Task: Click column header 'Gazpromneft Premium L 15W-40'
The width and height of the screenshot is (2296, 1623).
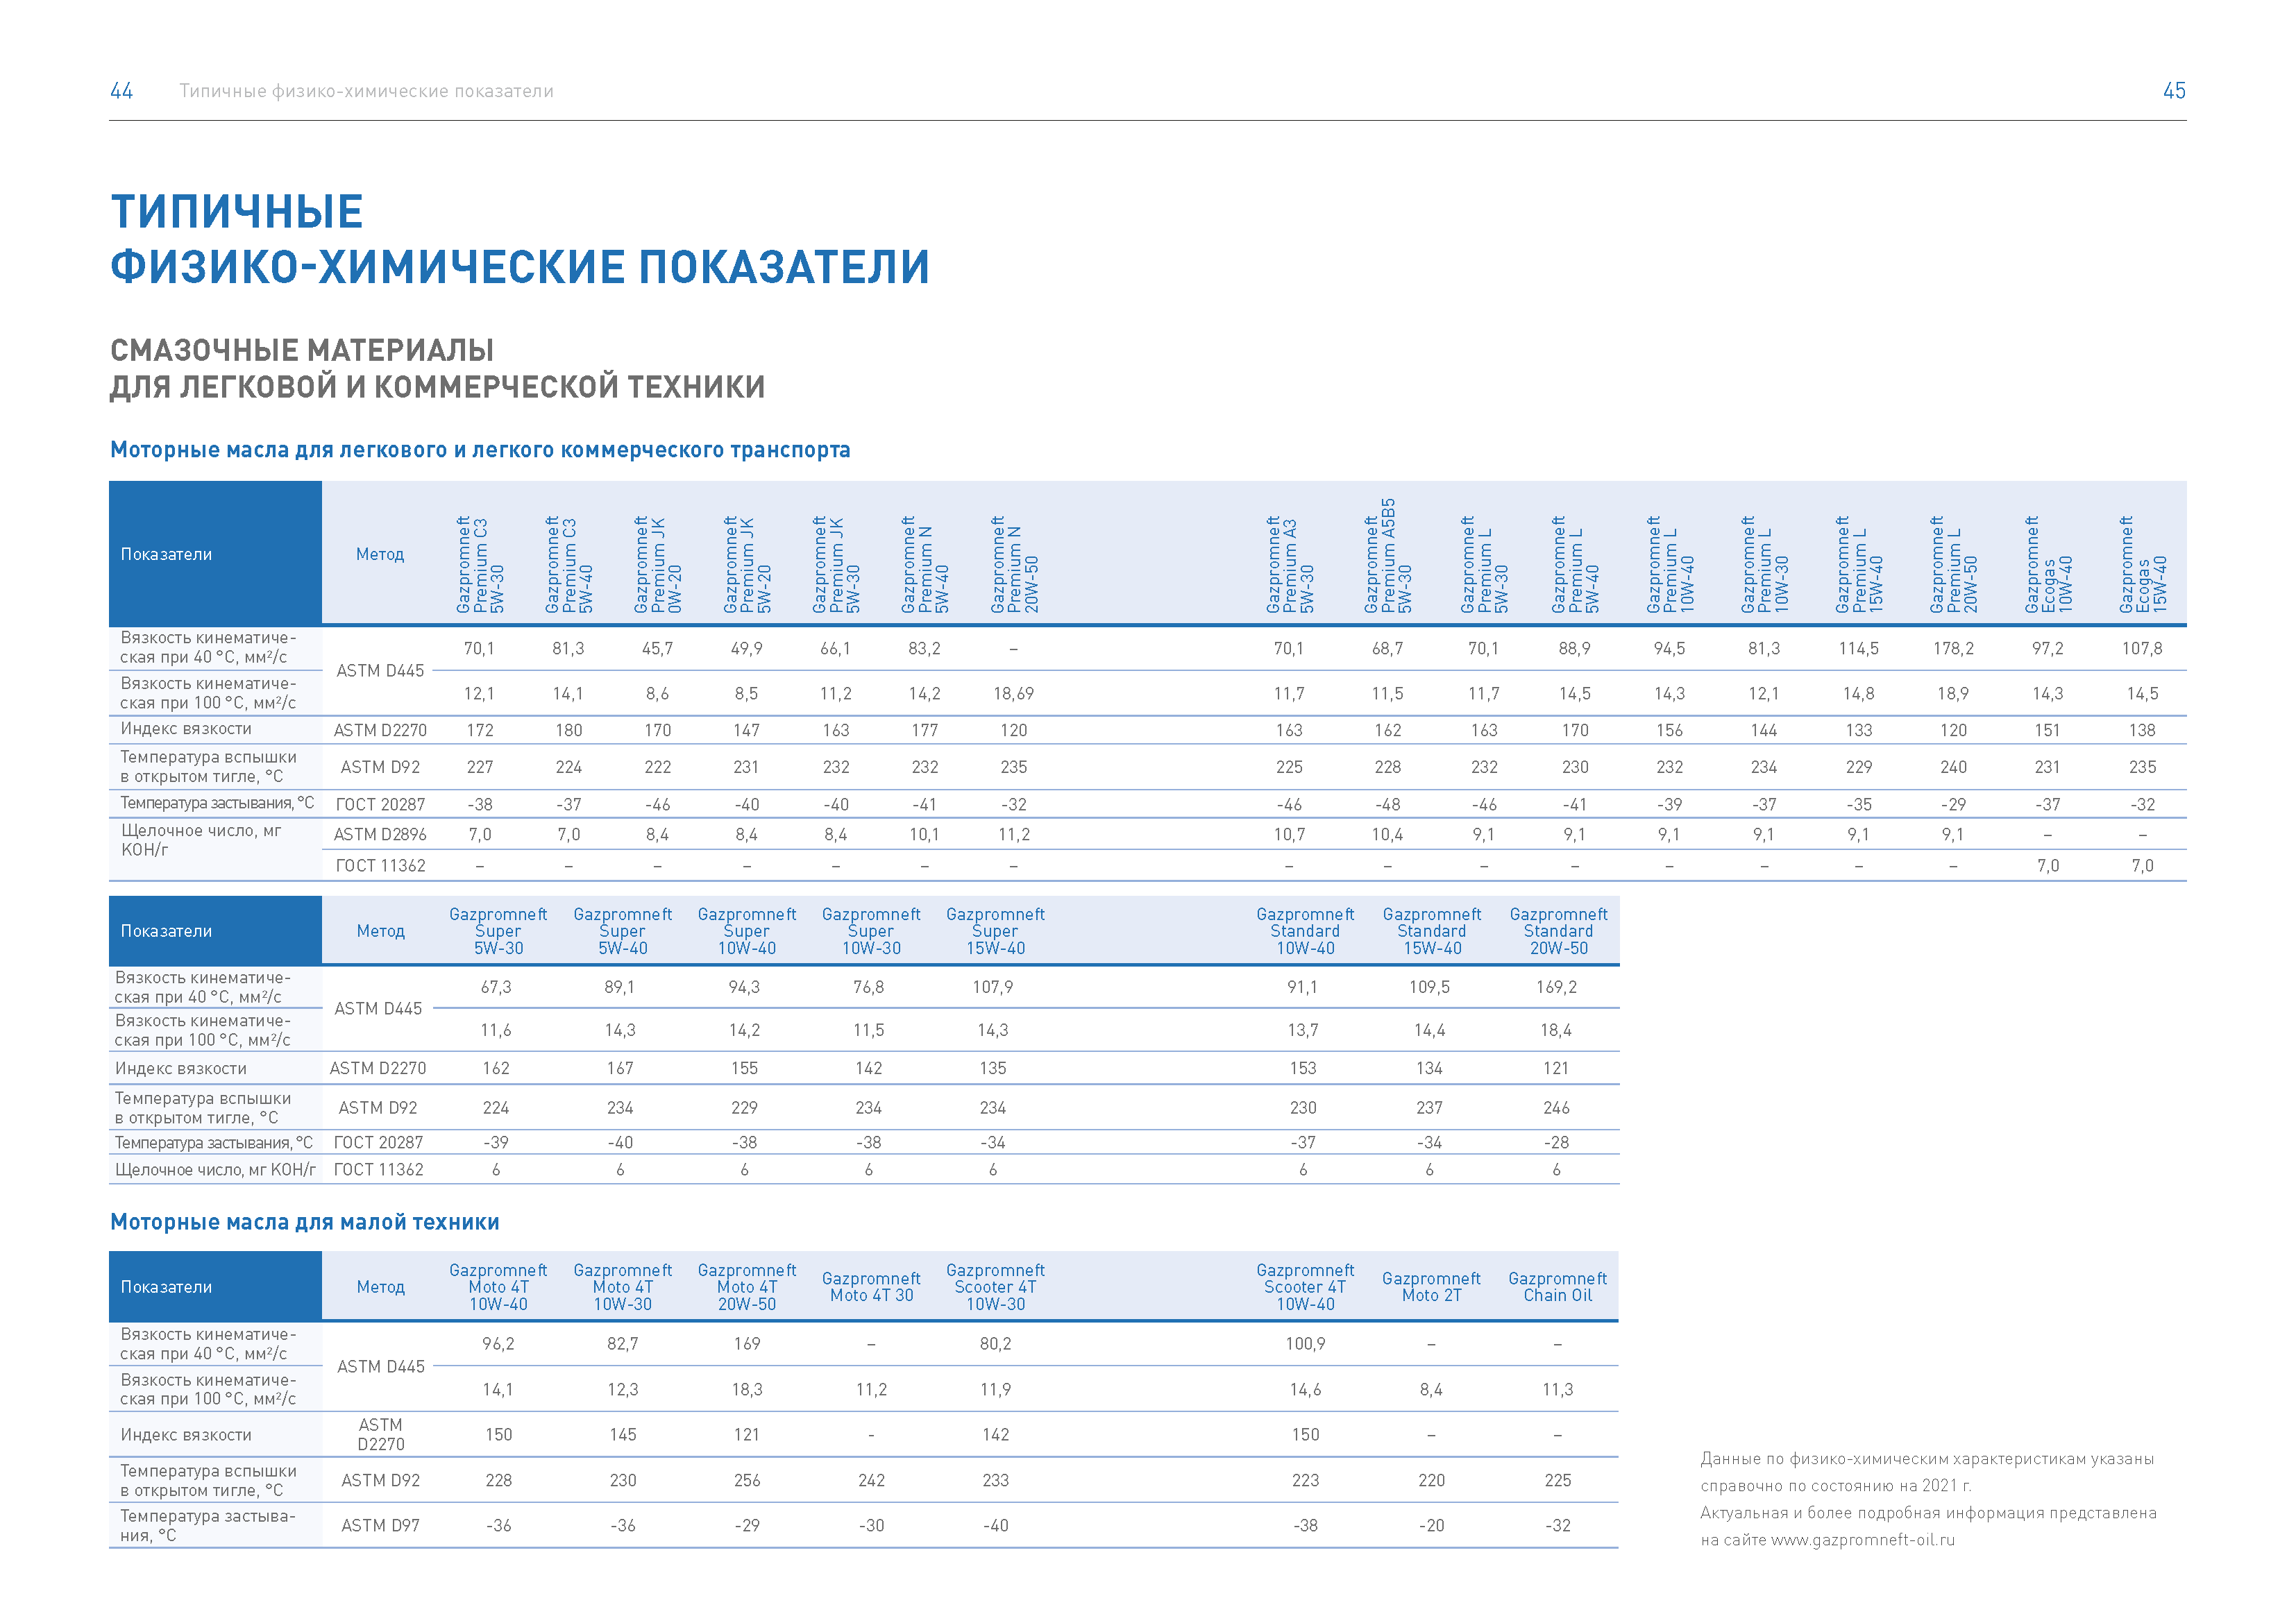Action: [x=1859, y=564]
